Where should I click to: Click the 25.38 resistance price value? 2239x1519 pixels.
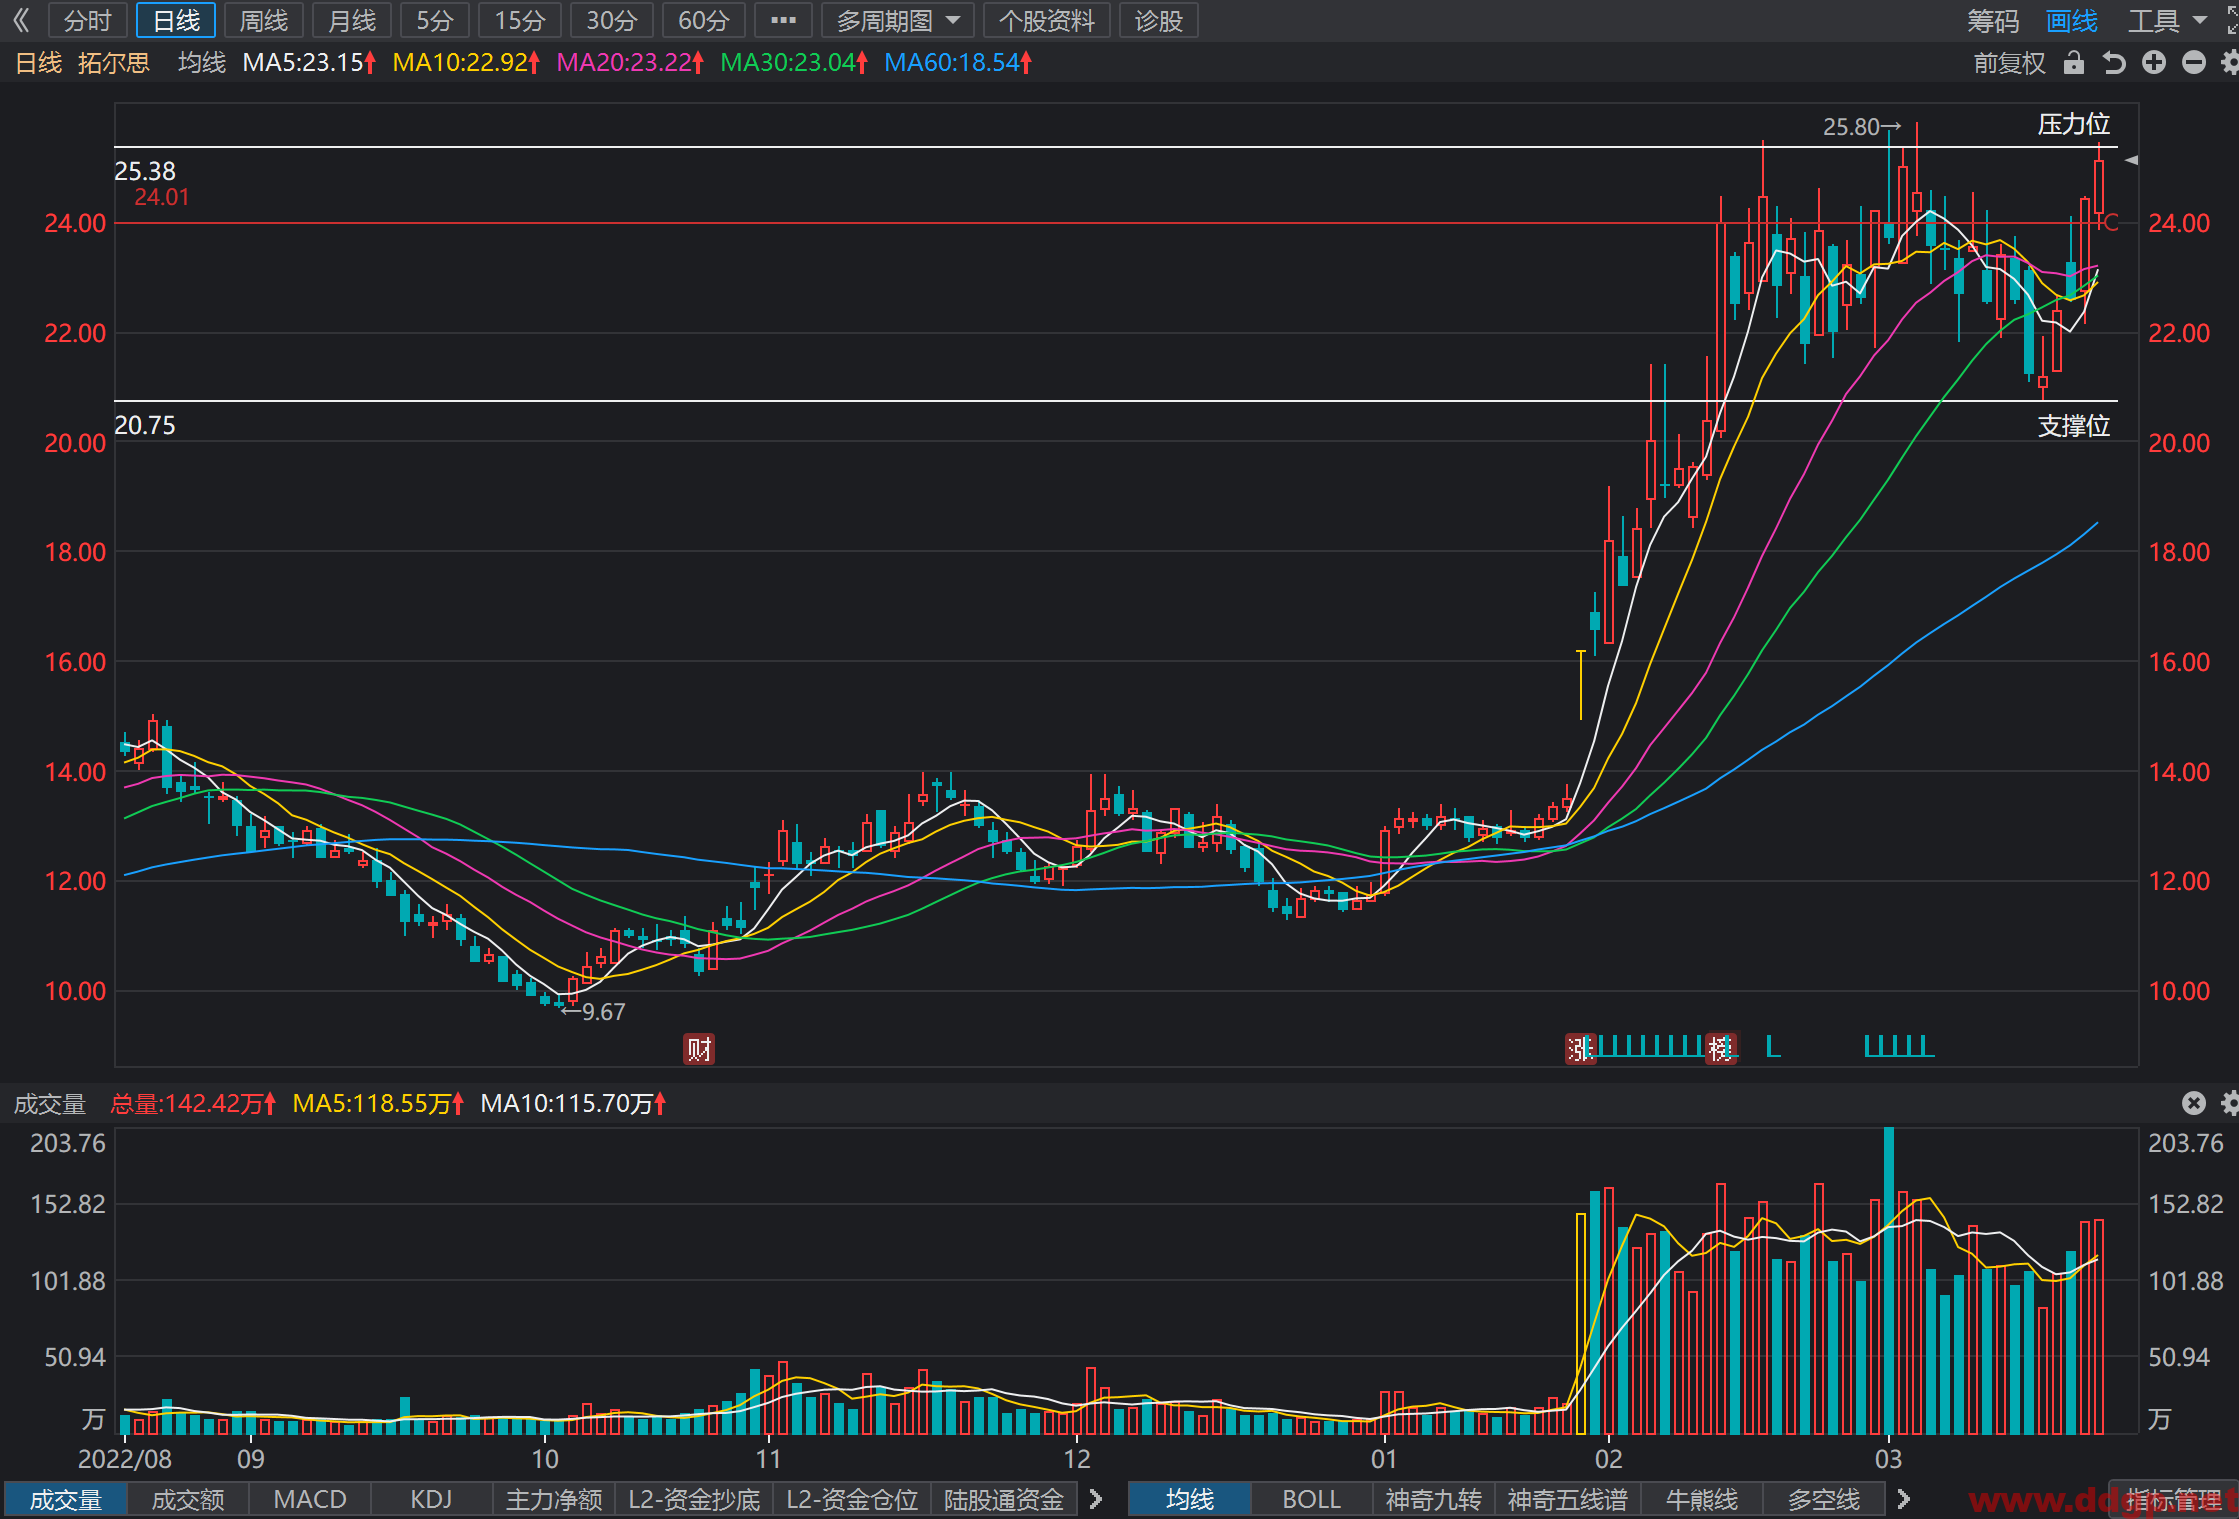(145, 171)
